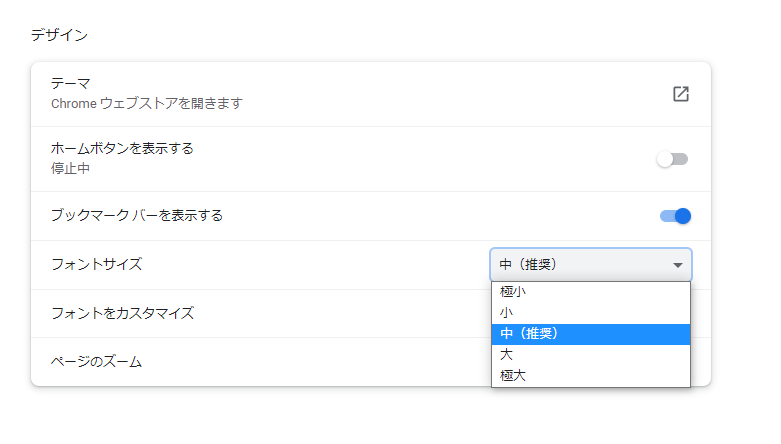
Task: Click the デザイン section heading
Action: coord(59,35)
